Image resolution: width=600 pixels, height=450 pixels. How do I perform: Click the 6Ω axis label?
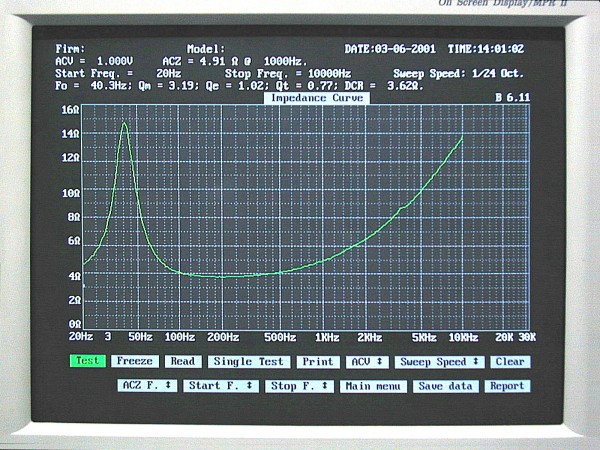(74, 241)
